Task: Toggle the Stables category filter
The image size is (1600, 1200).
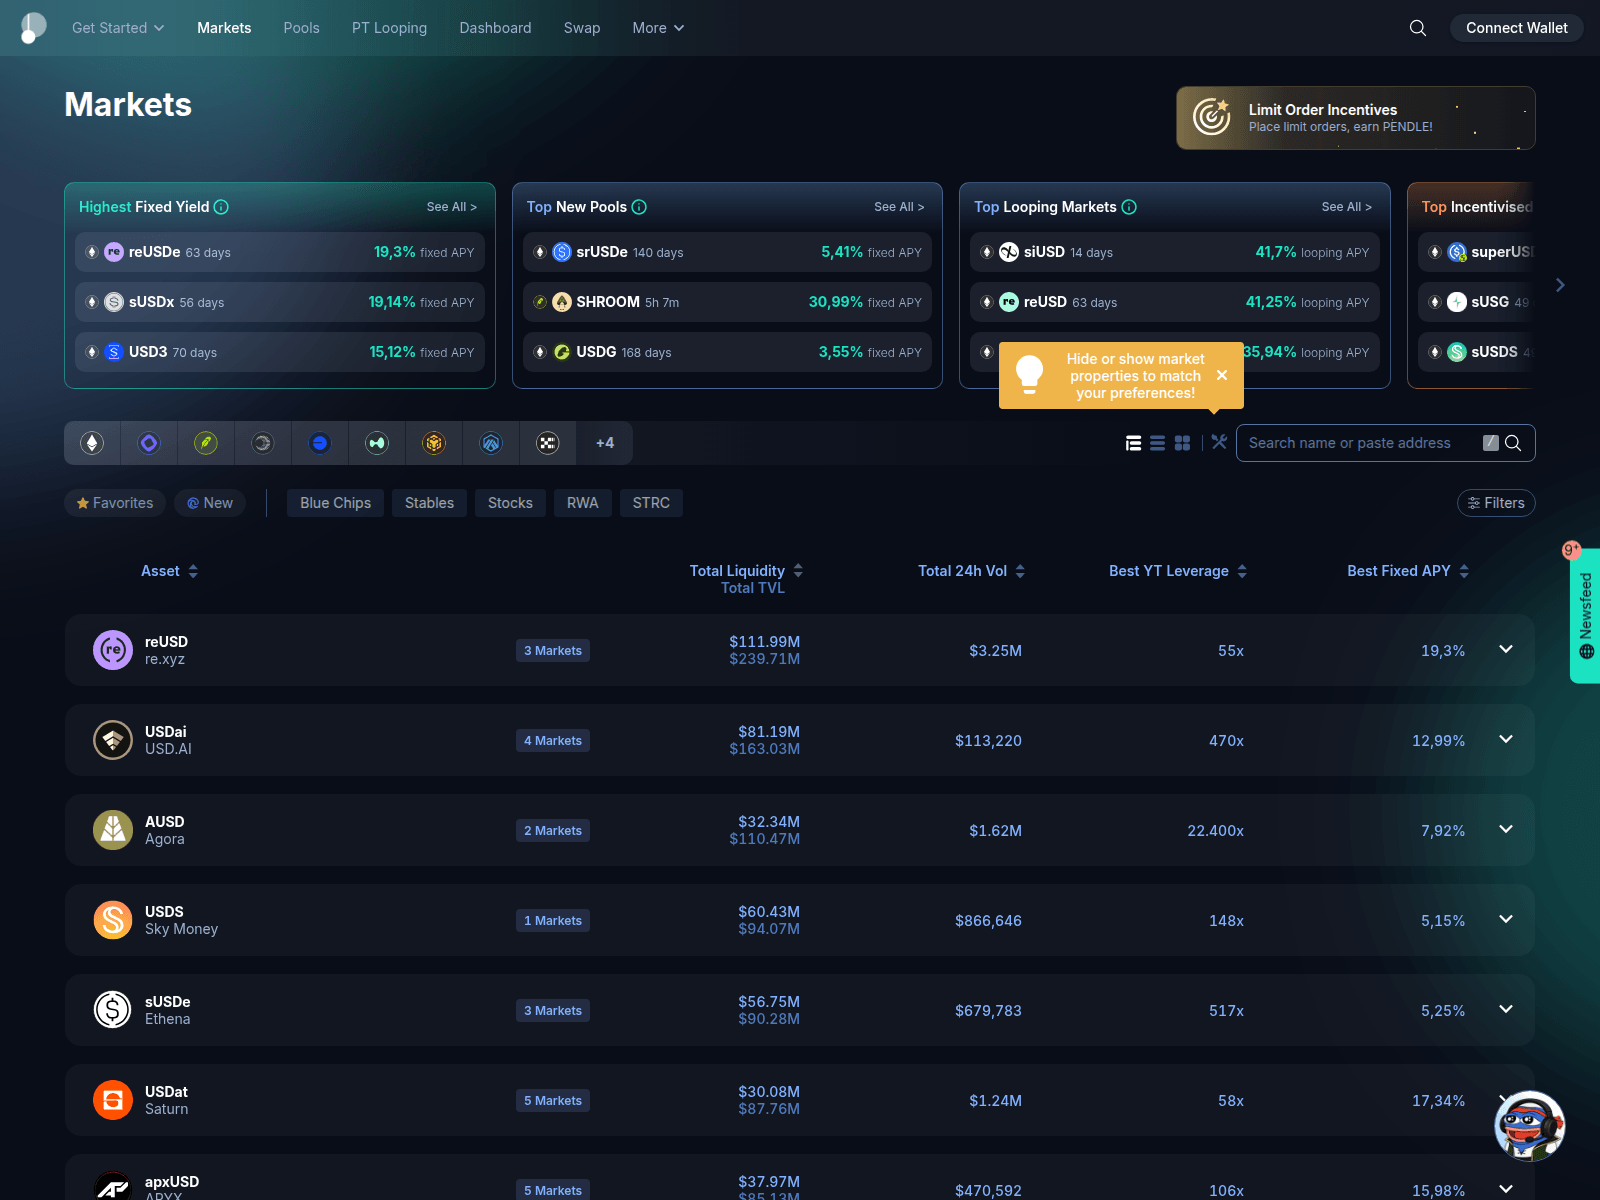Action: [429, 503]
